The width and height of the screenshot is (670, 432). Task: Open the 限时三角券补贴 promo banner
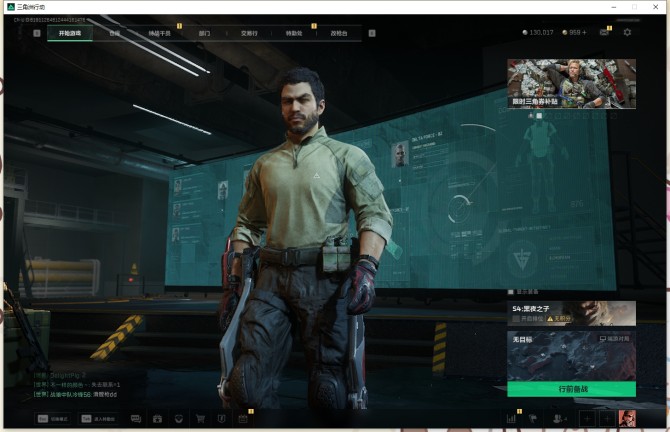tap(571, 83)
